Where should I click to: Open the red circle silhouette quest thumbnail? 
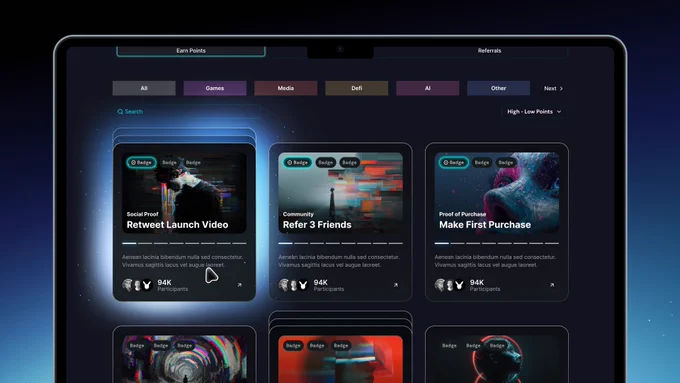pyautogui.click(x=497, y=359)
